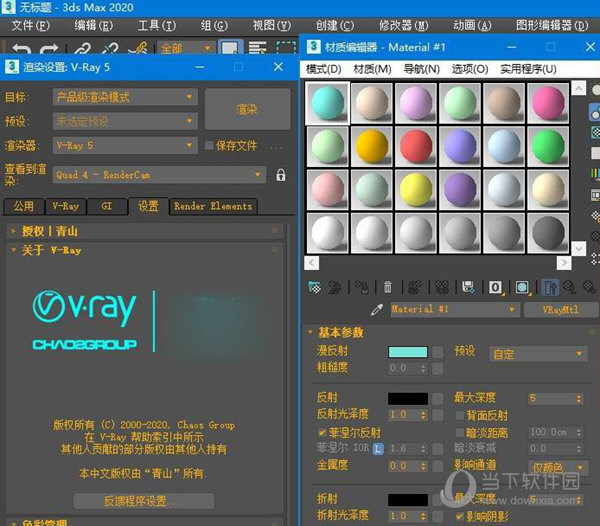600x526 pixels.
Task: Pick material from object with eyedropper icon
Action: point(377,309)
